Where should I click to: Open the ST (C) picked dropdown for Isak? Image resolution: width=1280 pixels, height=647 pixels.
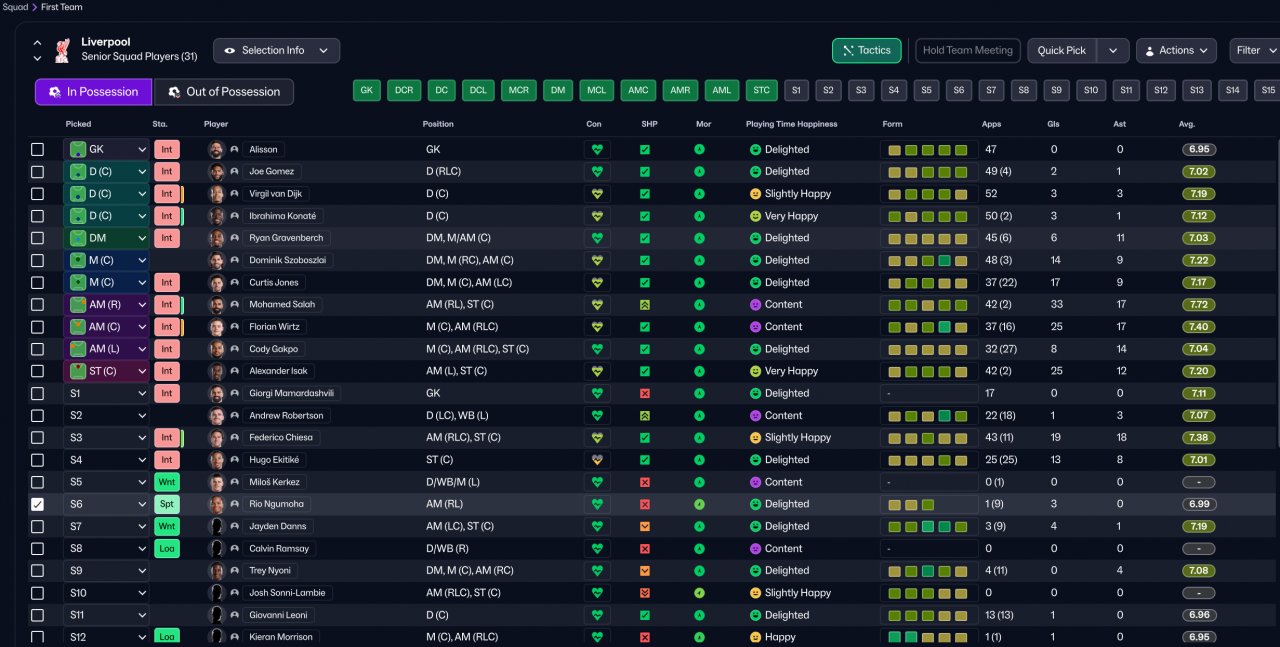tap(107, 371)
